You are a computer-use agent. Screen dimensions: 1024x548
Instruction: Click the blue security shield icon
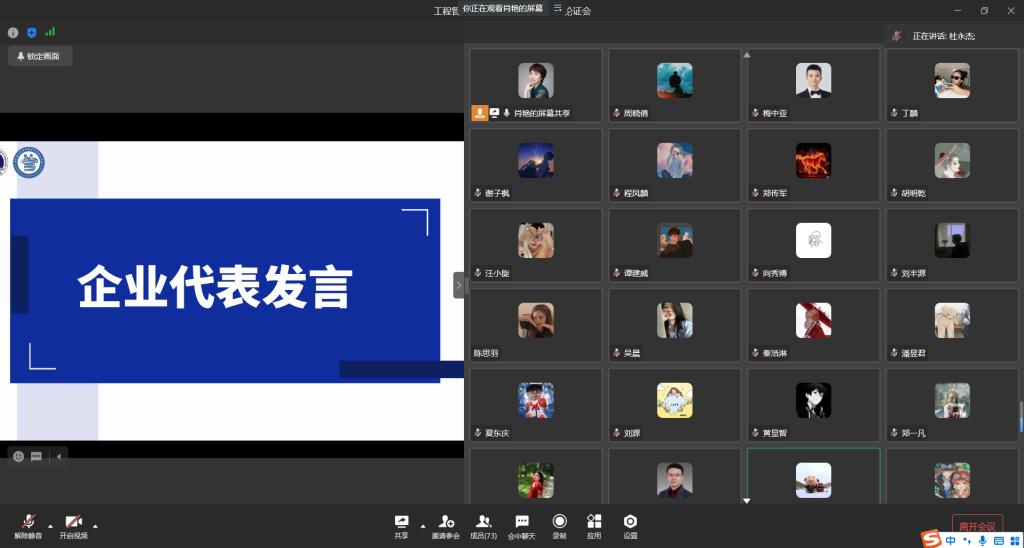pos(31,32)
